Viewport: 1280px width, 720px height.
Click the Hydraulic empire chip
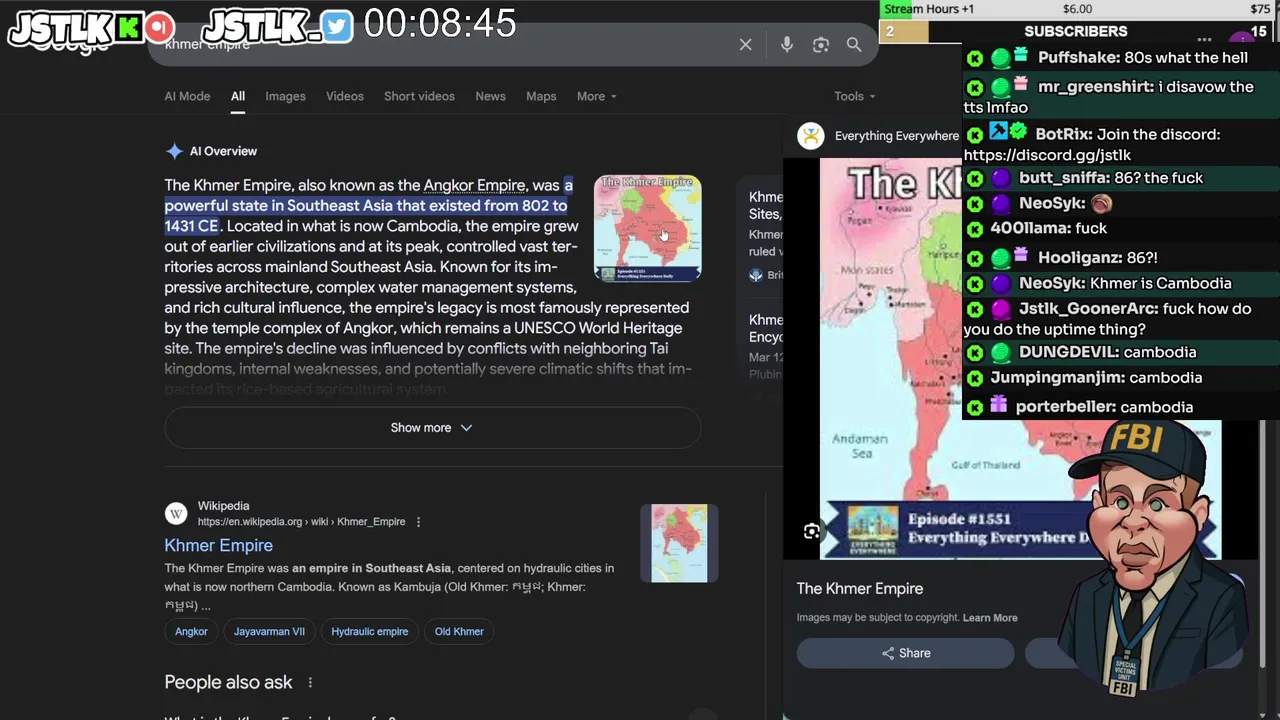(370, 631)
